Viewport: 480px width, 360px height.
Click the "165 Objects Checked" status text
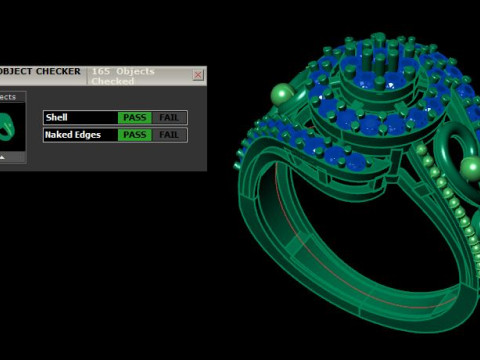click(123, 76)
